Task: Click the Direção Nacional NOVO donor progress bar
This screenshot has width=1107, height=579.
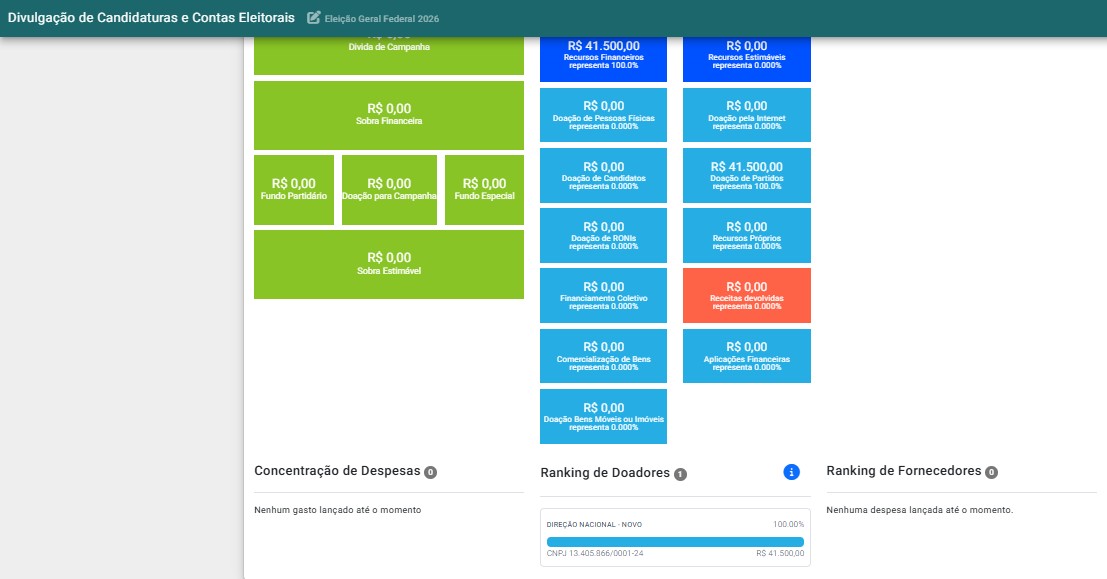Action: (675, 542)
